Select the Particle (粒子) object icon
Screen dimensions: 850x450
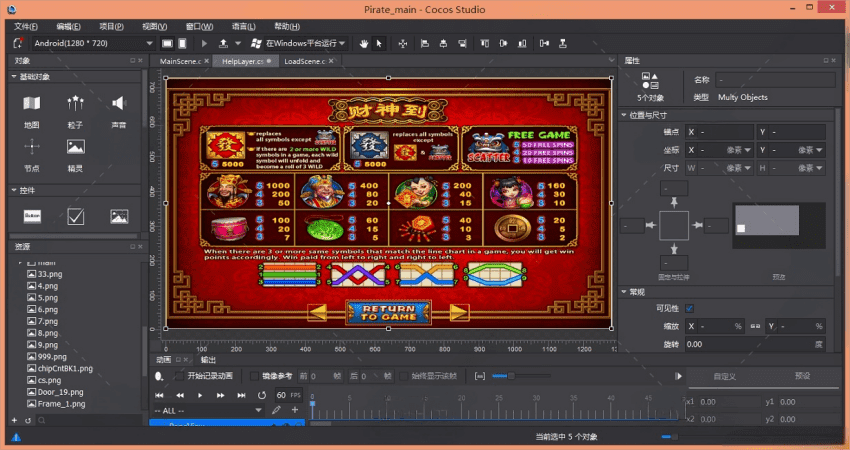click(75, 104)
